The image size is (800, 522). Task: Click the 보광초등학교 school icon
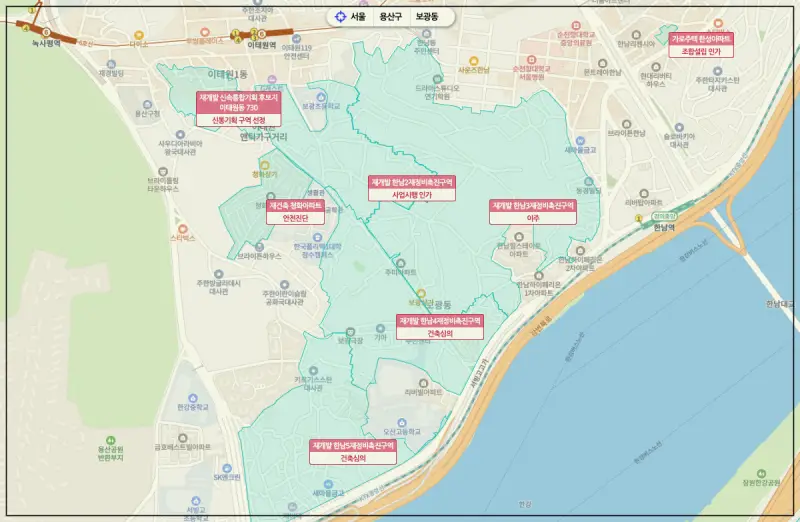click(x=321, y=97)
